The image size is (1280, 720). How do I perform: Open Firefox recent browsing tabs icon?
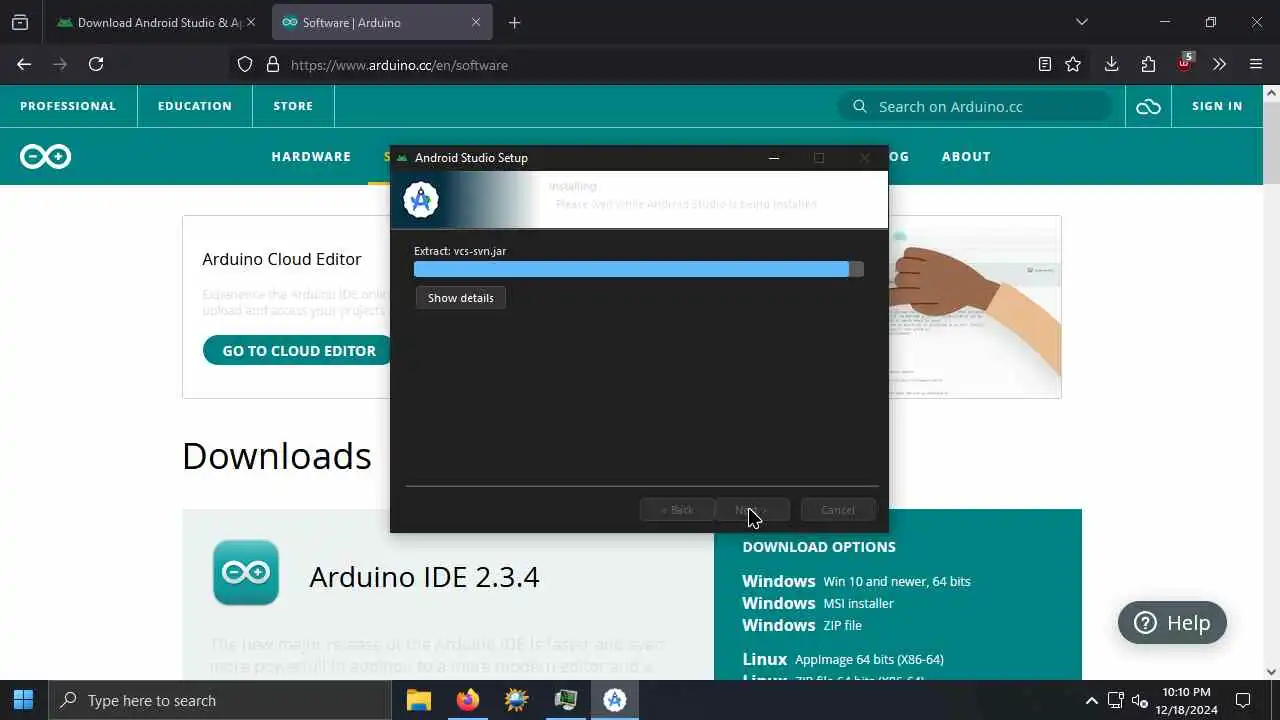click(x=20, y=22)
